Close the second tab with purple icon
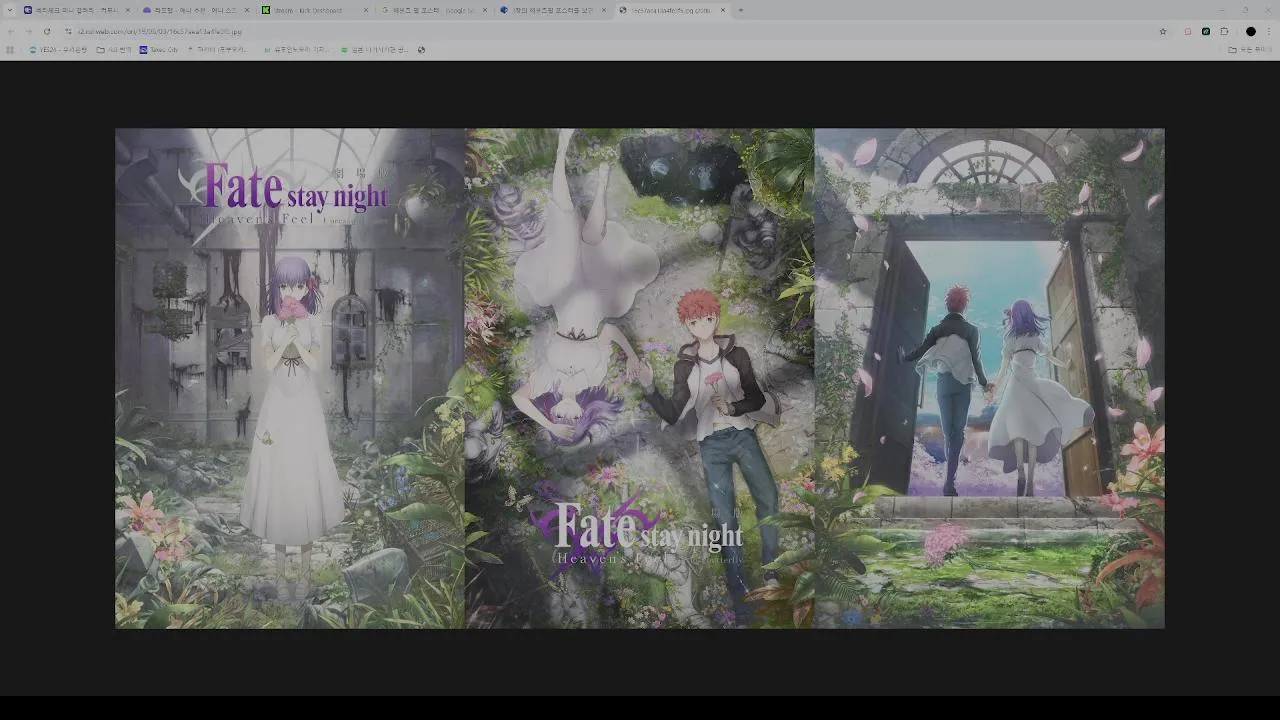Viewport: 1280px width, 720px height. [246, 10]
